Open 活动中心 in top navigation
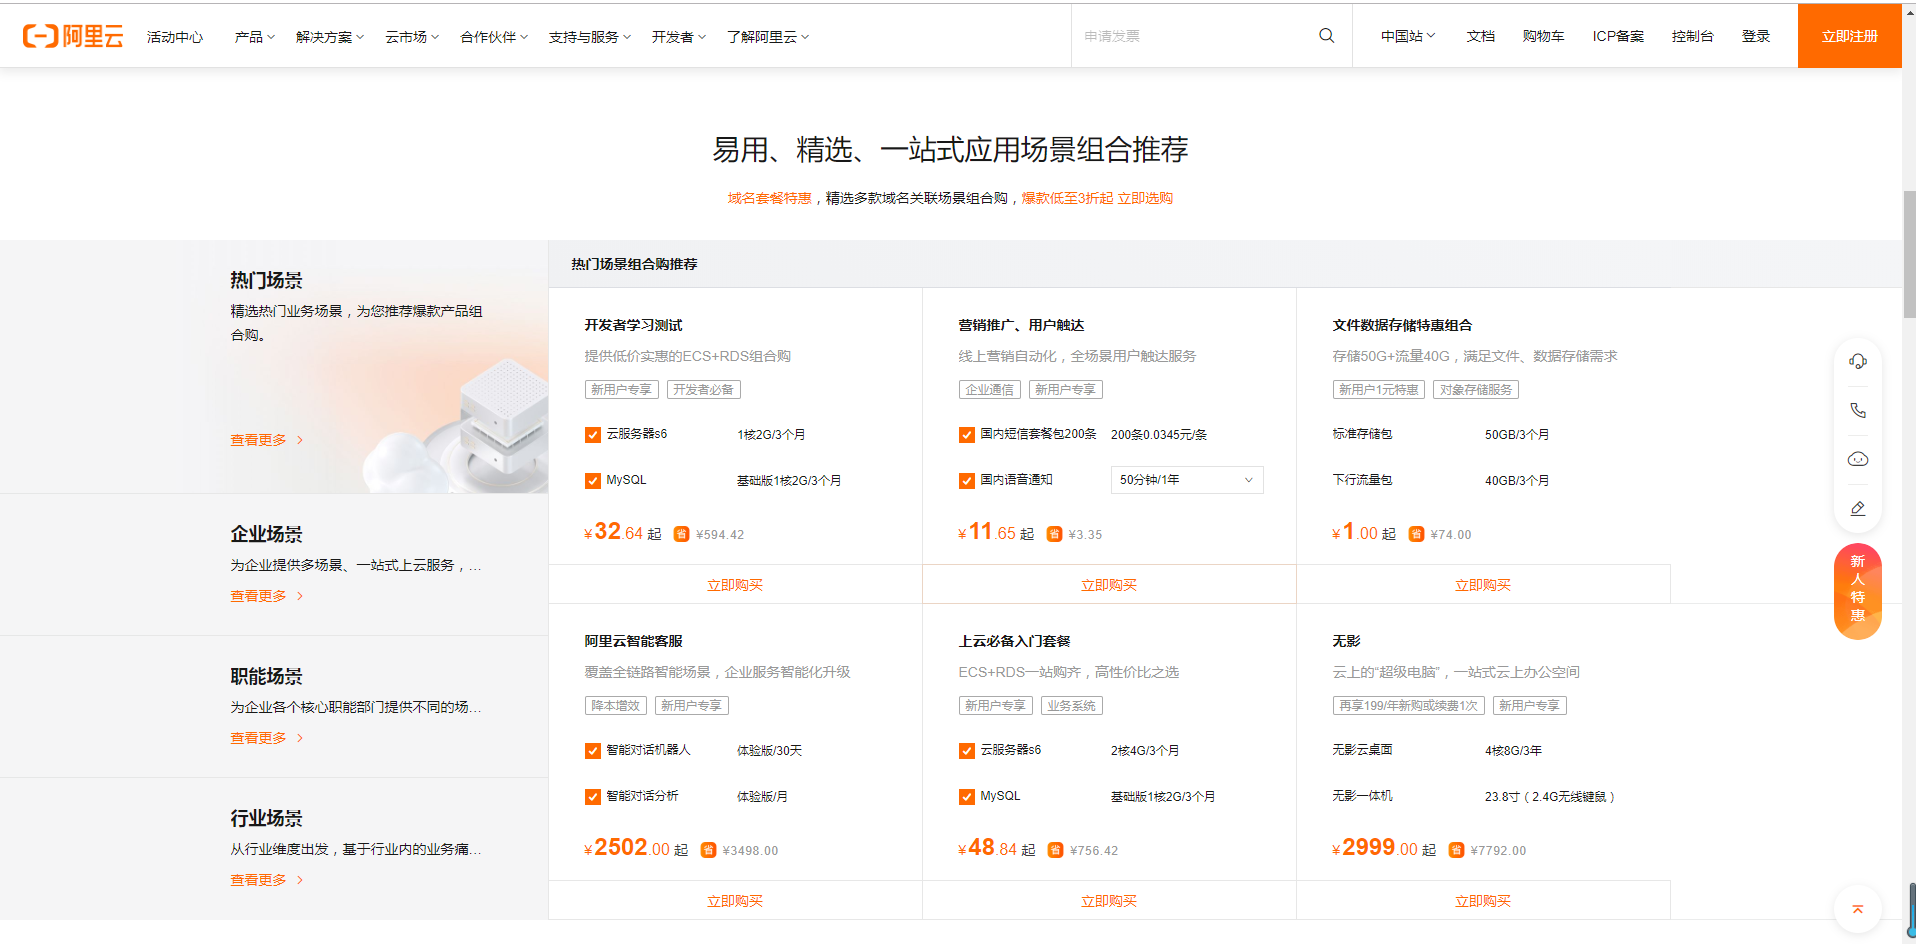The width and height of the screenshot is (1916, 944). [175, 37]
